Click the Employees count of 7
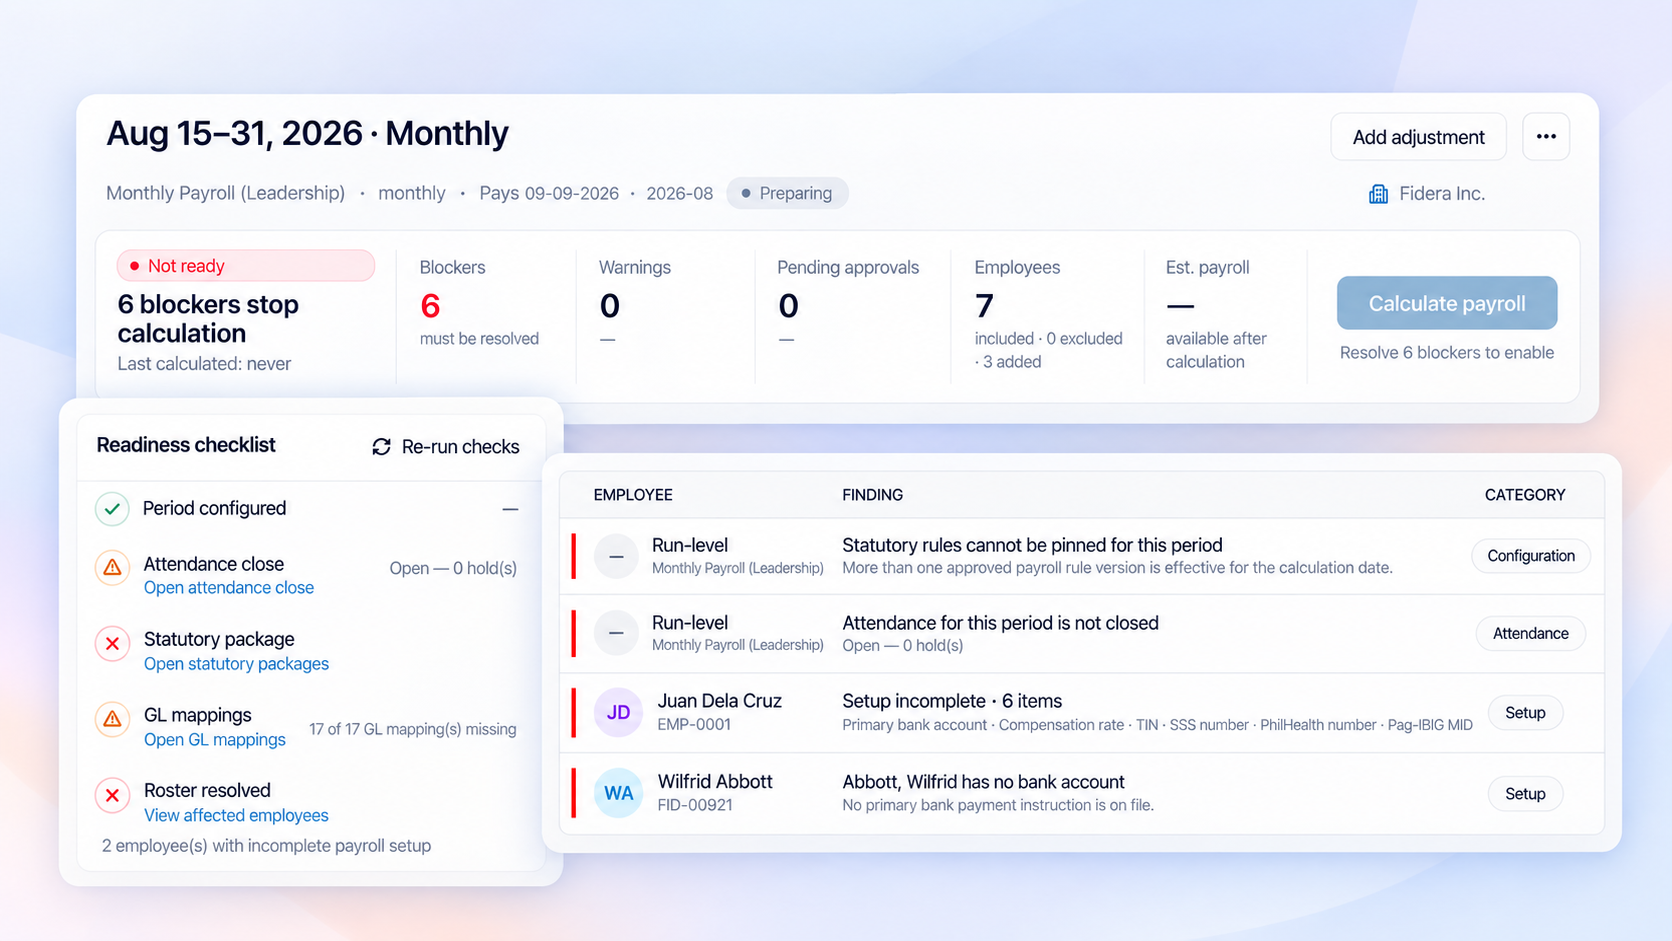1672x941 pixels. (984, 305)
